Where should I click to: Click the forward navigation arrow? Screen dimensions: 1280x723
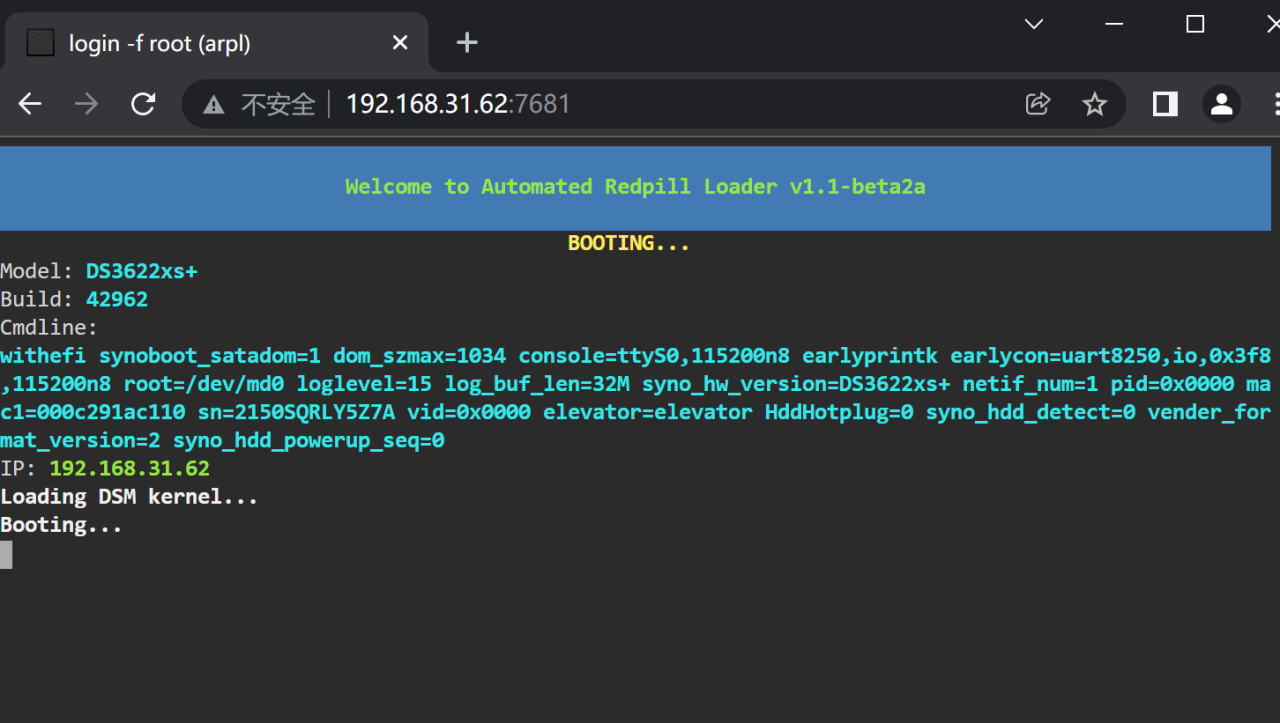pyautogui.click(x=85, y=103)
